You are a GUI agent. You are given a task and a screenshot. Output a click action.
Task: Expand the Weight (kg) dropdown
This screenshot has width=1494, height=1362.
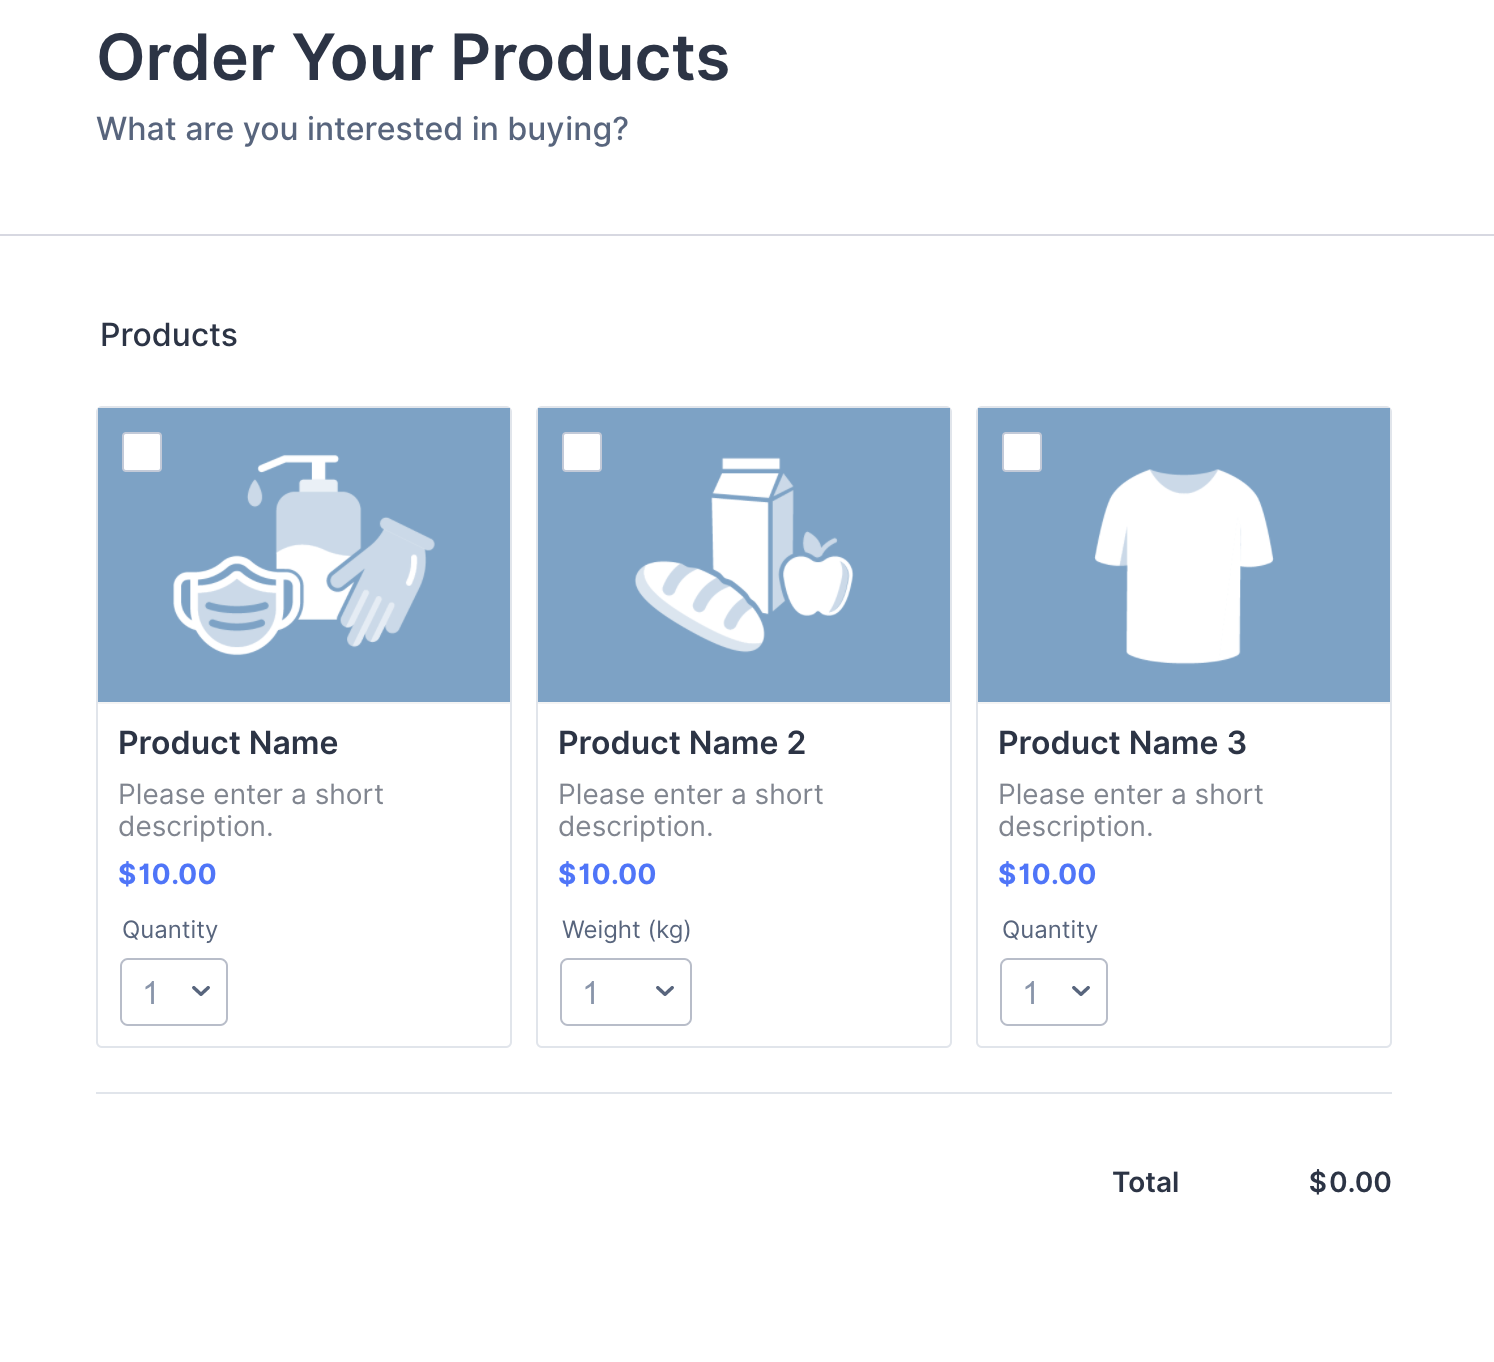626,992
